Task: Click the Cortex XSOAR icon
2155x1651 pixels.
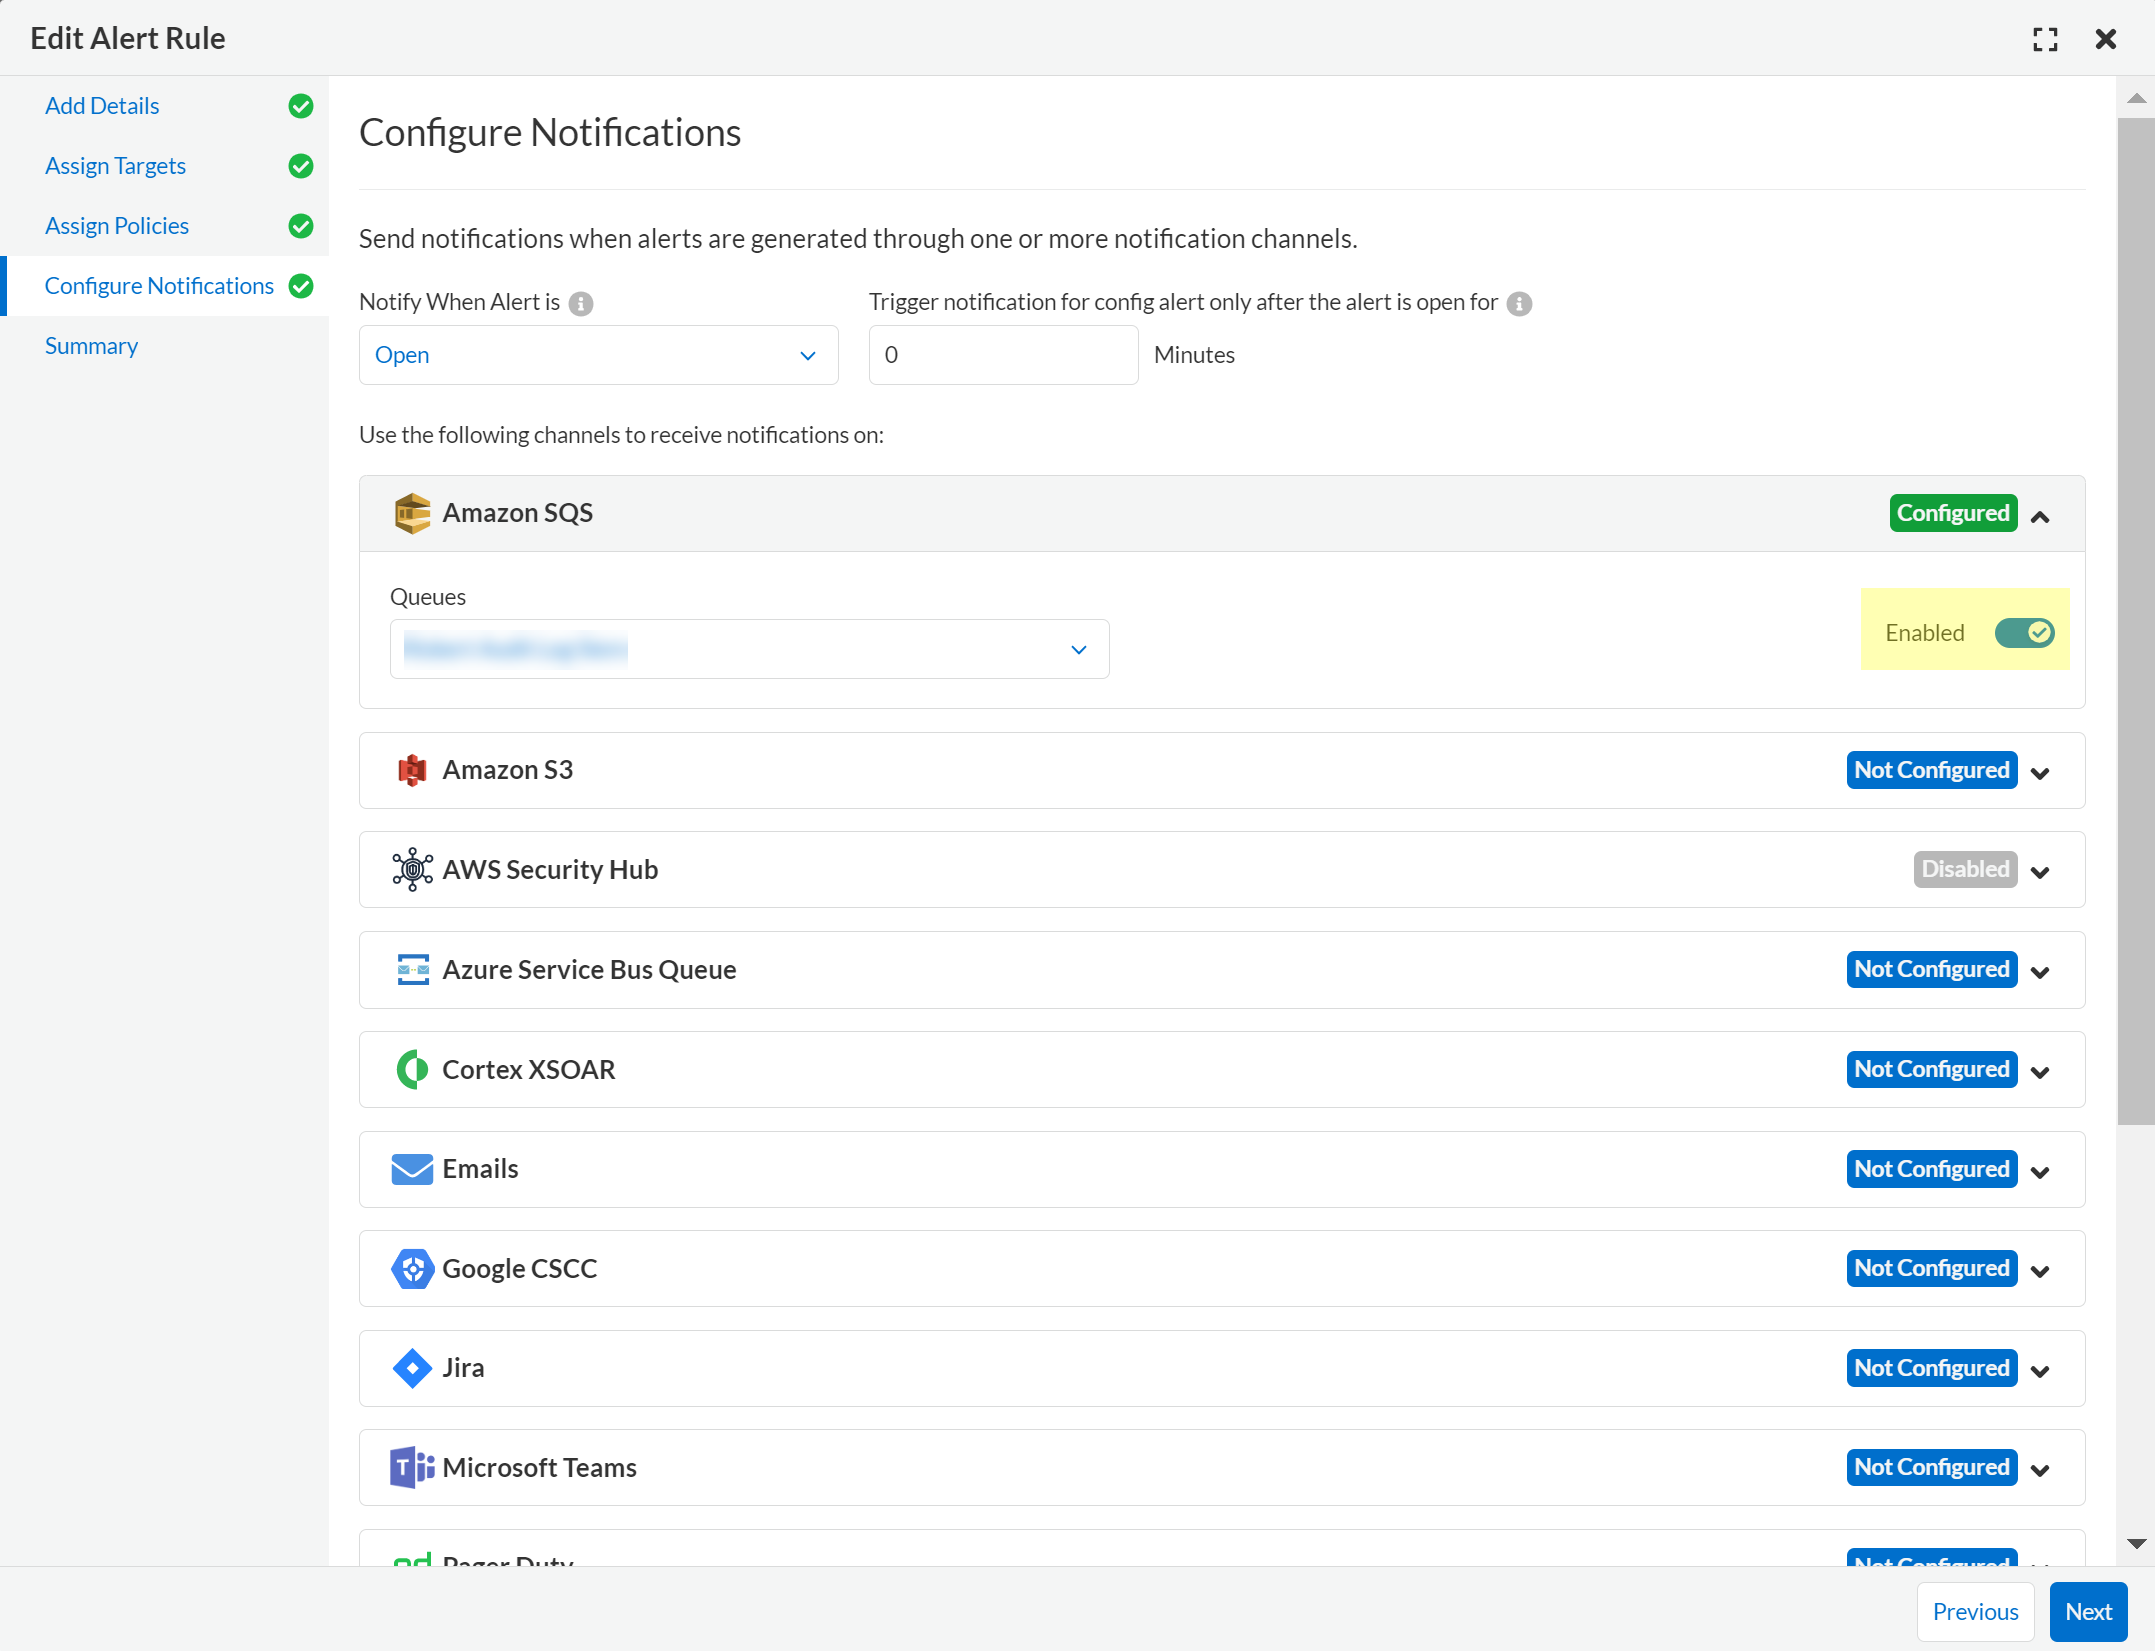Action: pos(412,1069)
